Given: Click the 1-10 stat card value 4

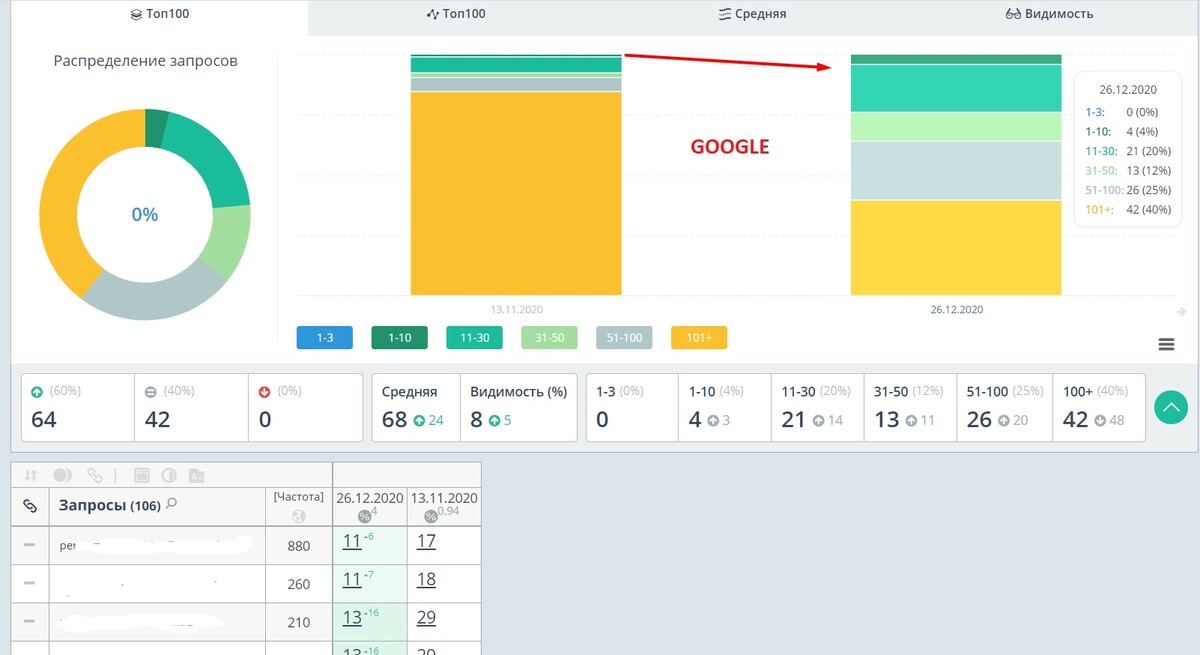Looking at the screenshot, I should coord(695,420).
